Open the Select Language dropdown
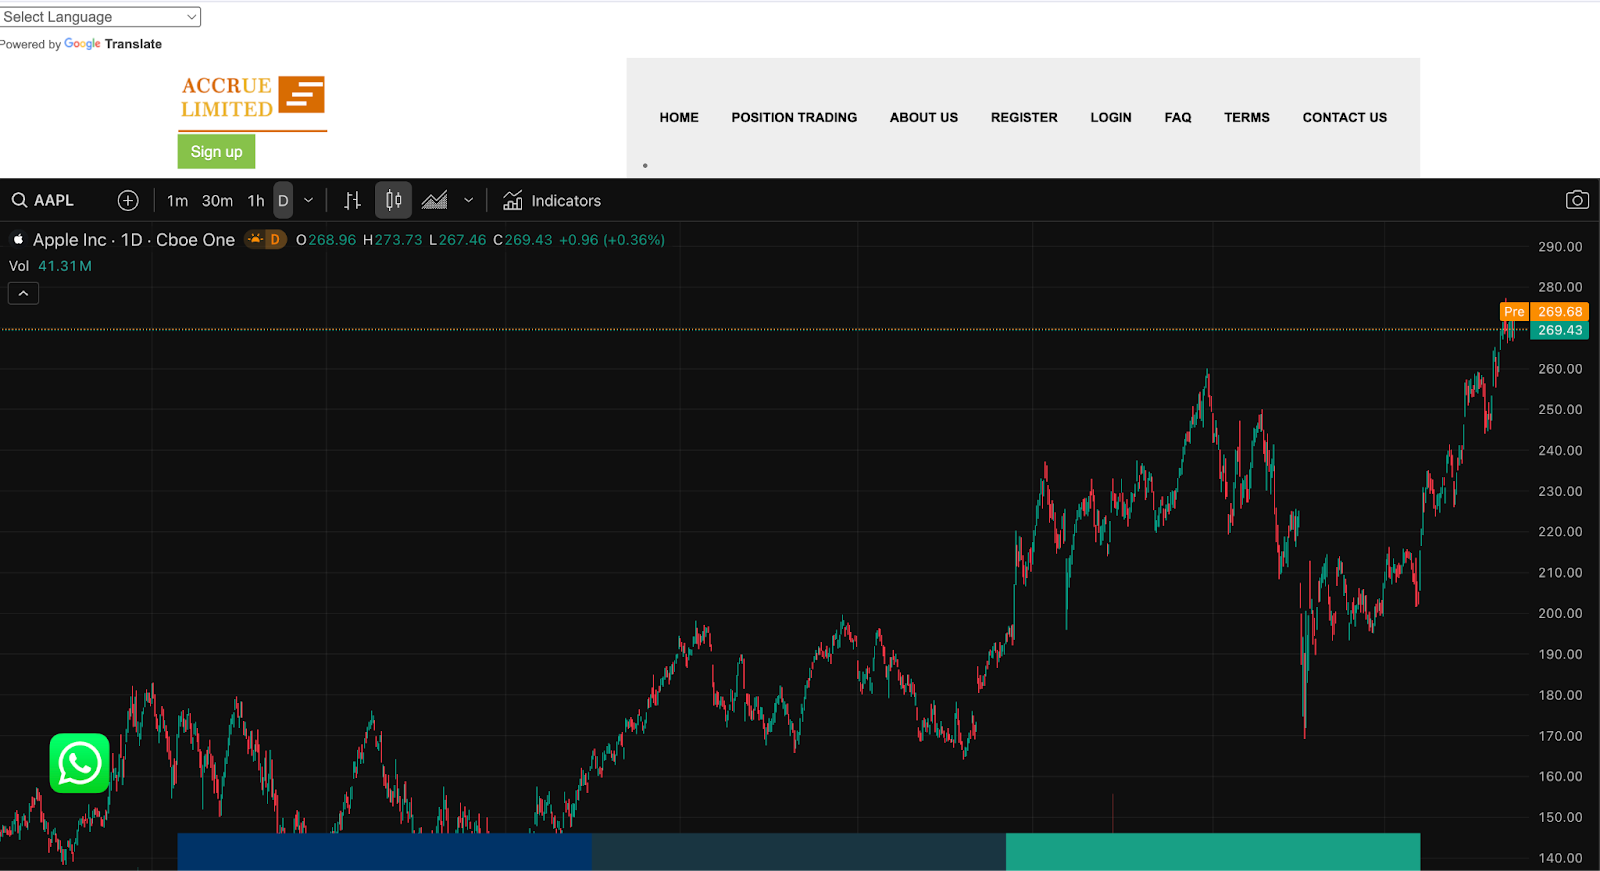The image size is (1600, 871). click(100, 17)
